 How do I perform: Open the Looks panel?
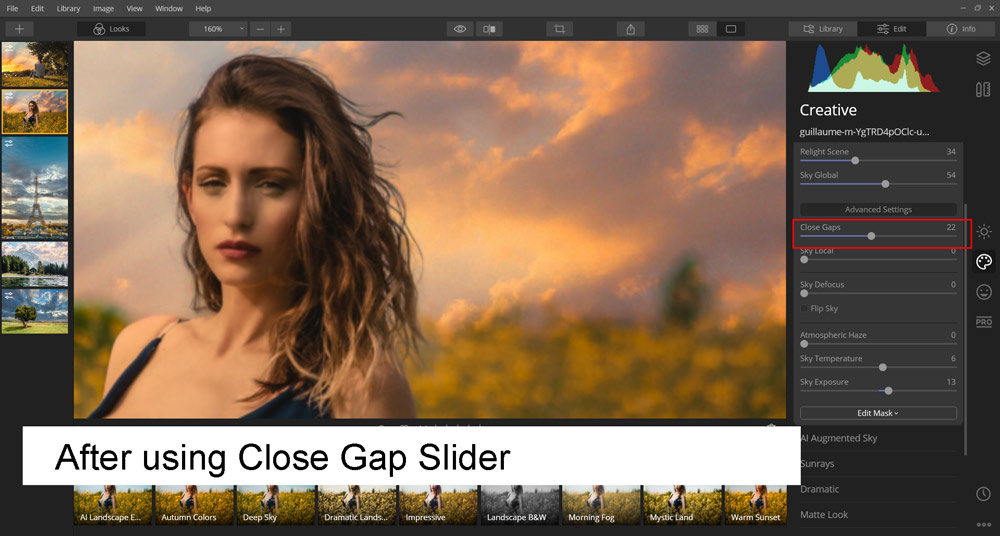click(x=111, y=29)
